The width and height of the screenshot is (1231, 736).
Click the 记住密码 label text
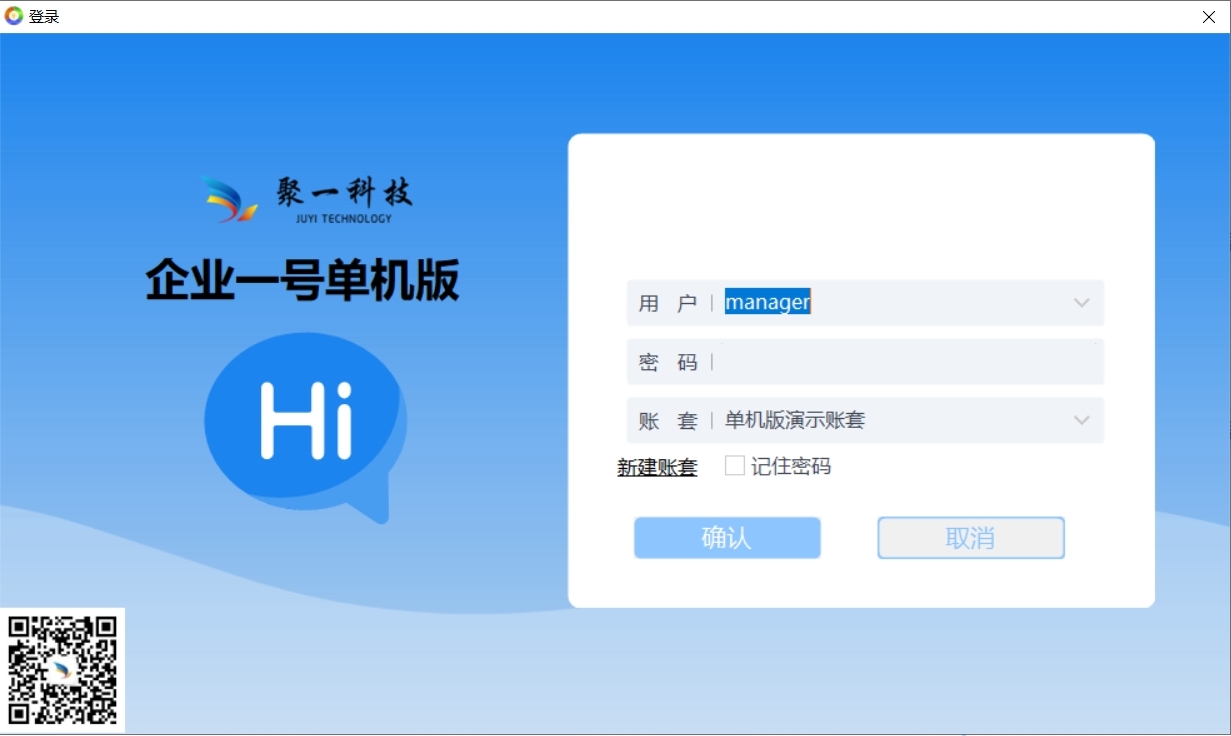click(791, 466)
